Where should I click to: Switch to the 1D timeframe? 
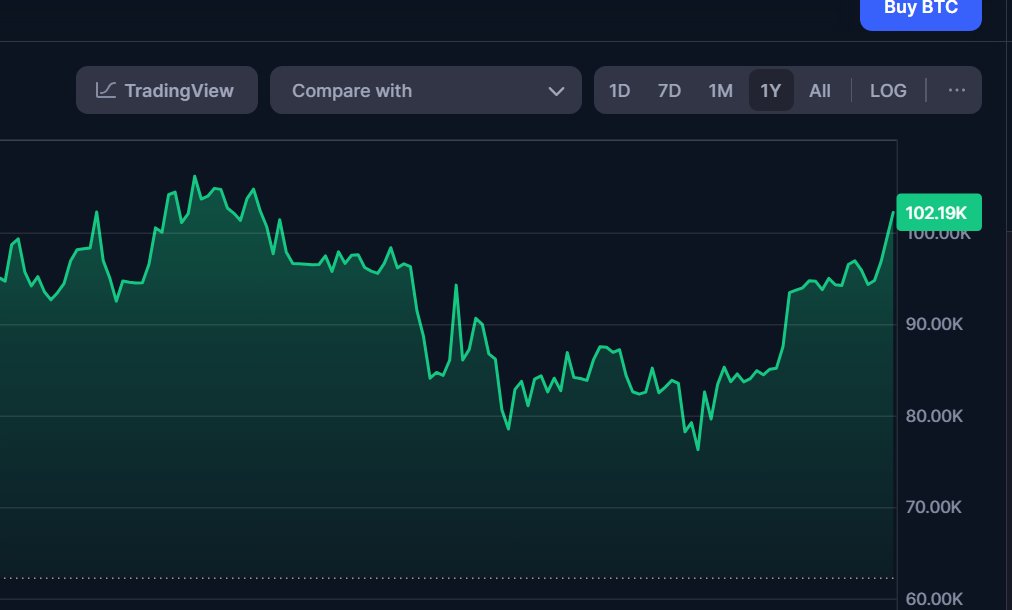[x=619, y=90]
